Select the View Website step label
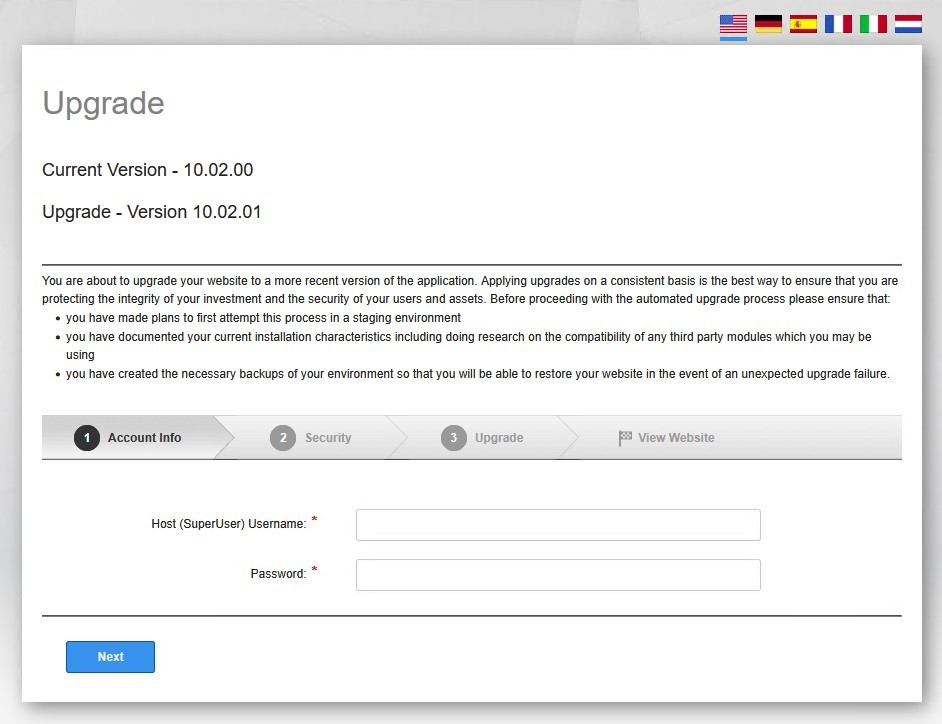942x724 pixels. (x=676, y=438)
